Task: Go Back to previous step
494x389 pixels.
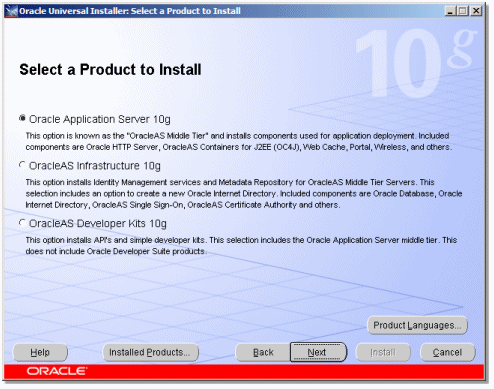Action: (263, 352)
